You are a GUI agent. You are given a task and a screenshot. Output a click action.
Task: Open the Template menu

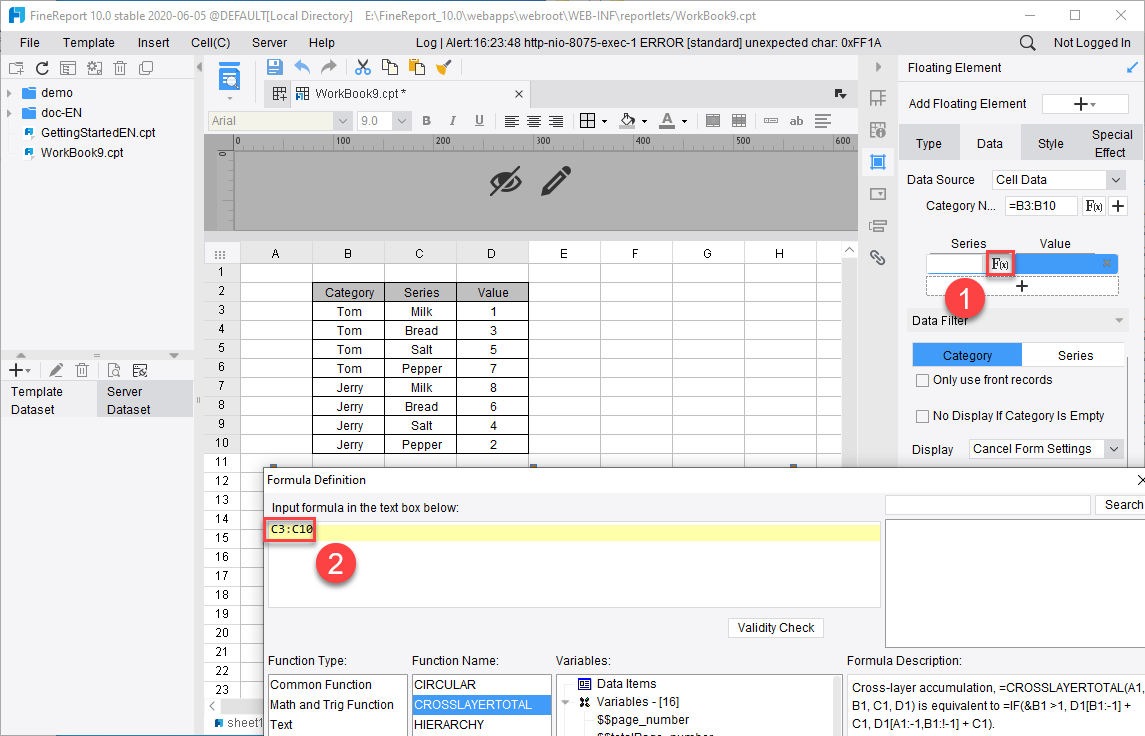coord(88,42)
